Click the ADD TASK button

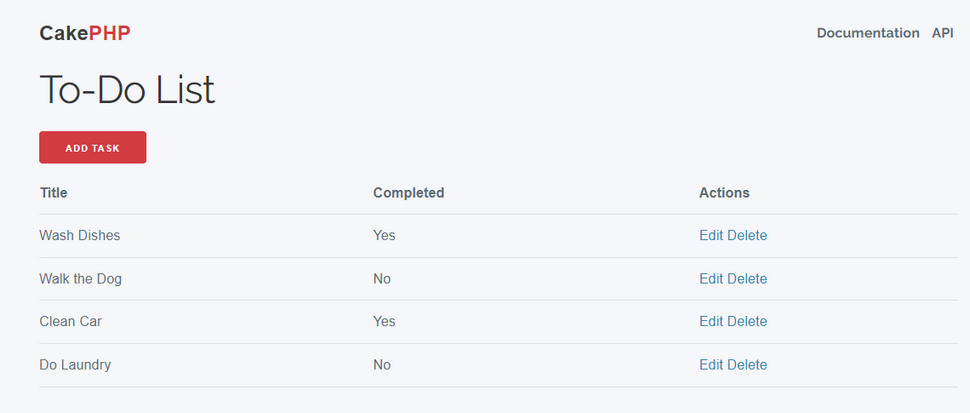93,147
